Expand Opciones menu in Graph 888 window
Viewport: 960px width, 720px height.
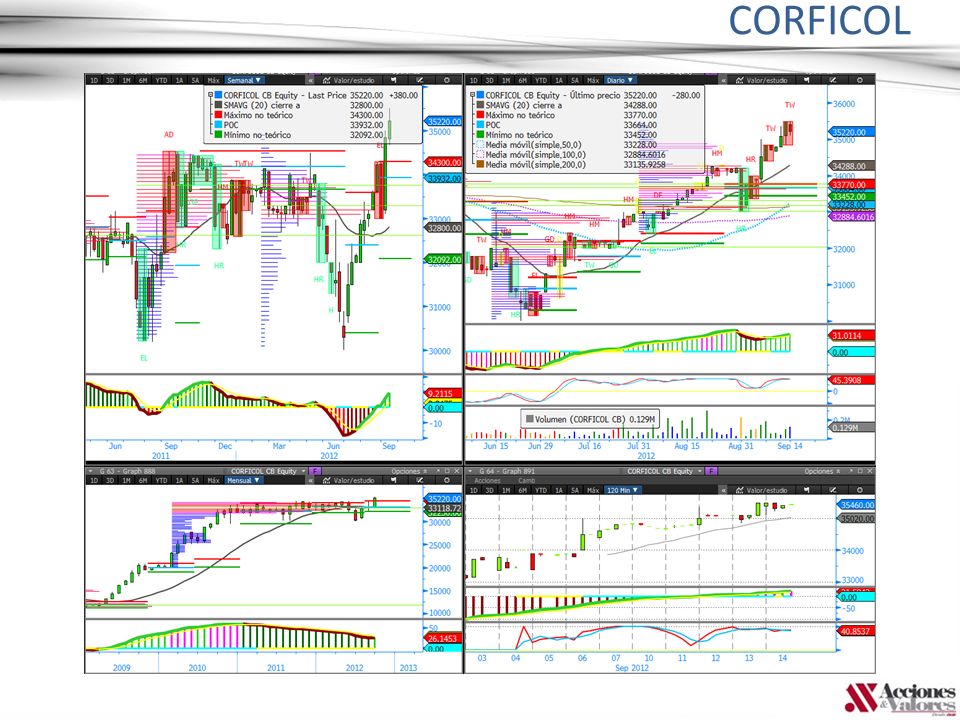(x=408, y=471)
